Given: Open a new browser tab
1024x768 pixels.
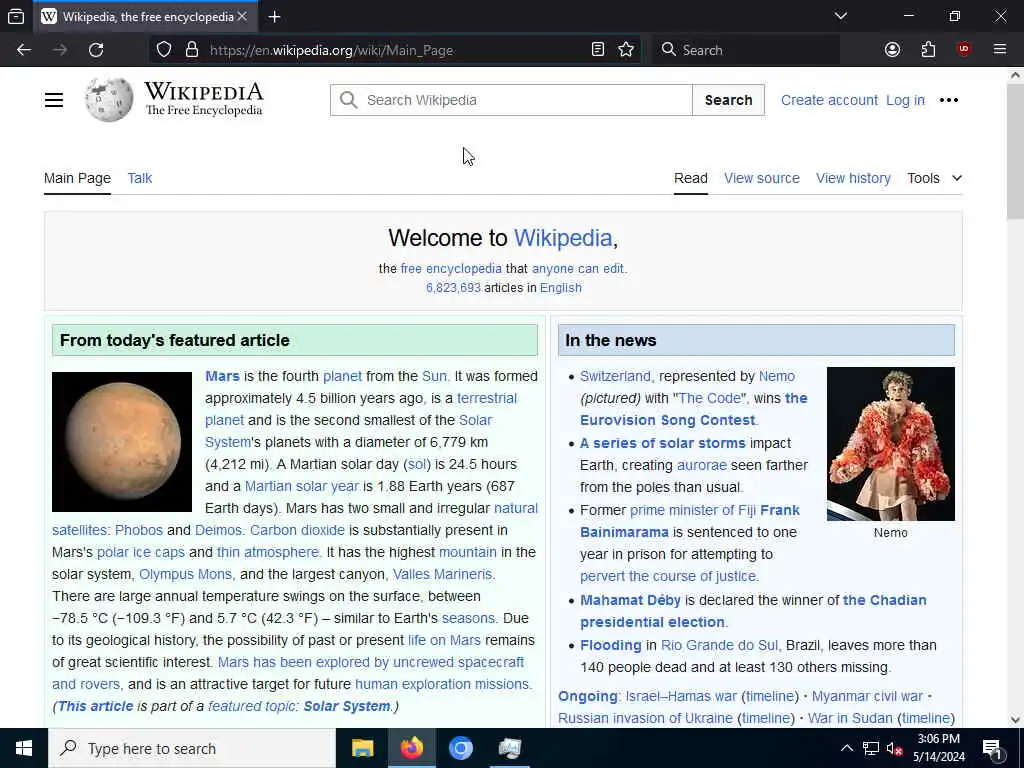Looking at the screenshot, I should click(x=274, y=16).
